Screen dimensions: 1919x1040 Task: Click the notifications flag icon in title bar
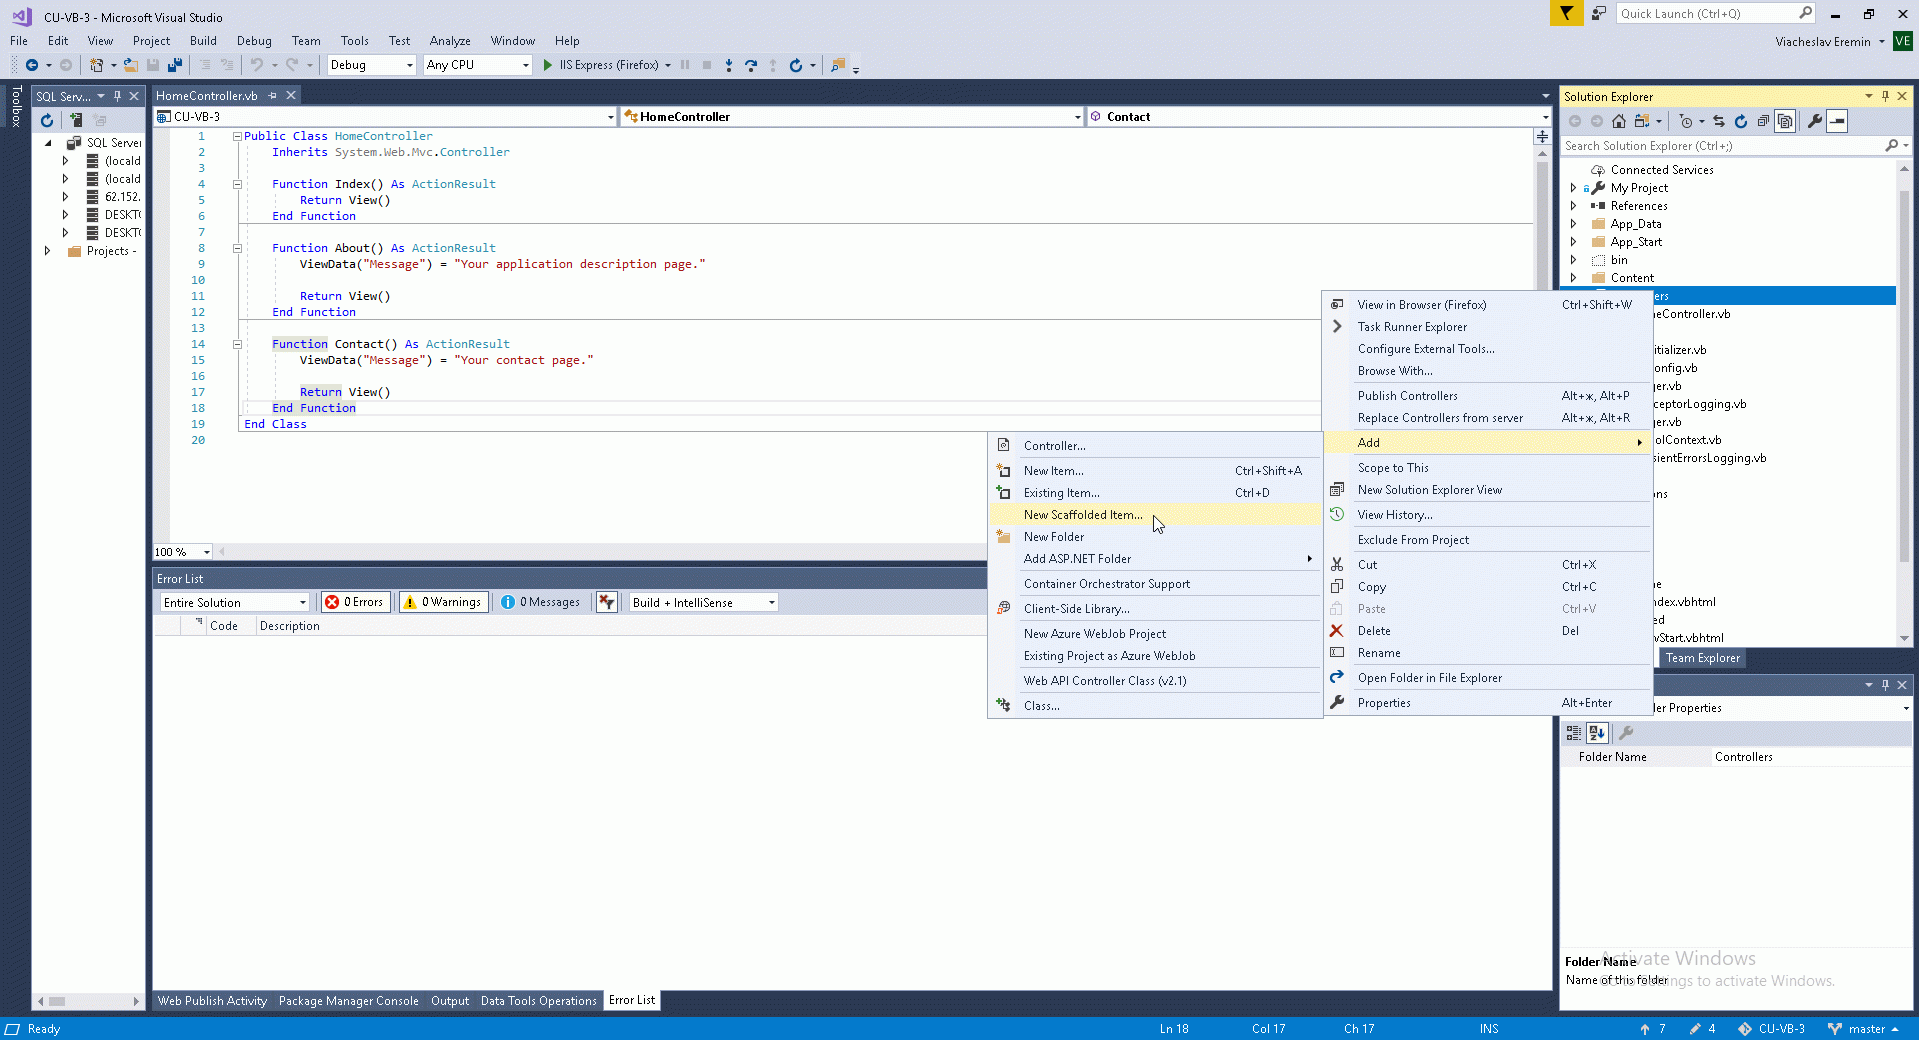pos(1566,13)
